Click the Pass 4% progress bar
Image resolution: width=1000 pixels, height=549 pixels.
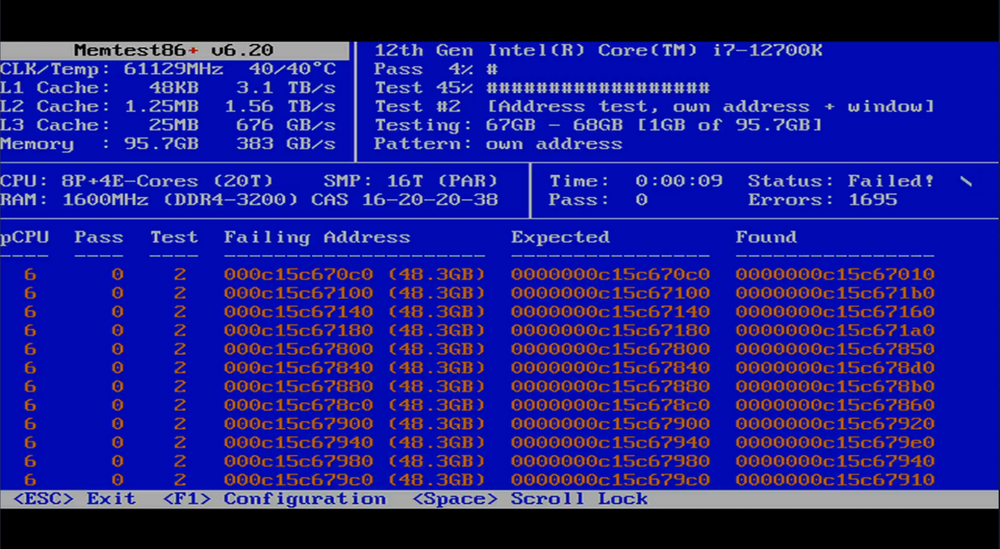tap(436, 69)
